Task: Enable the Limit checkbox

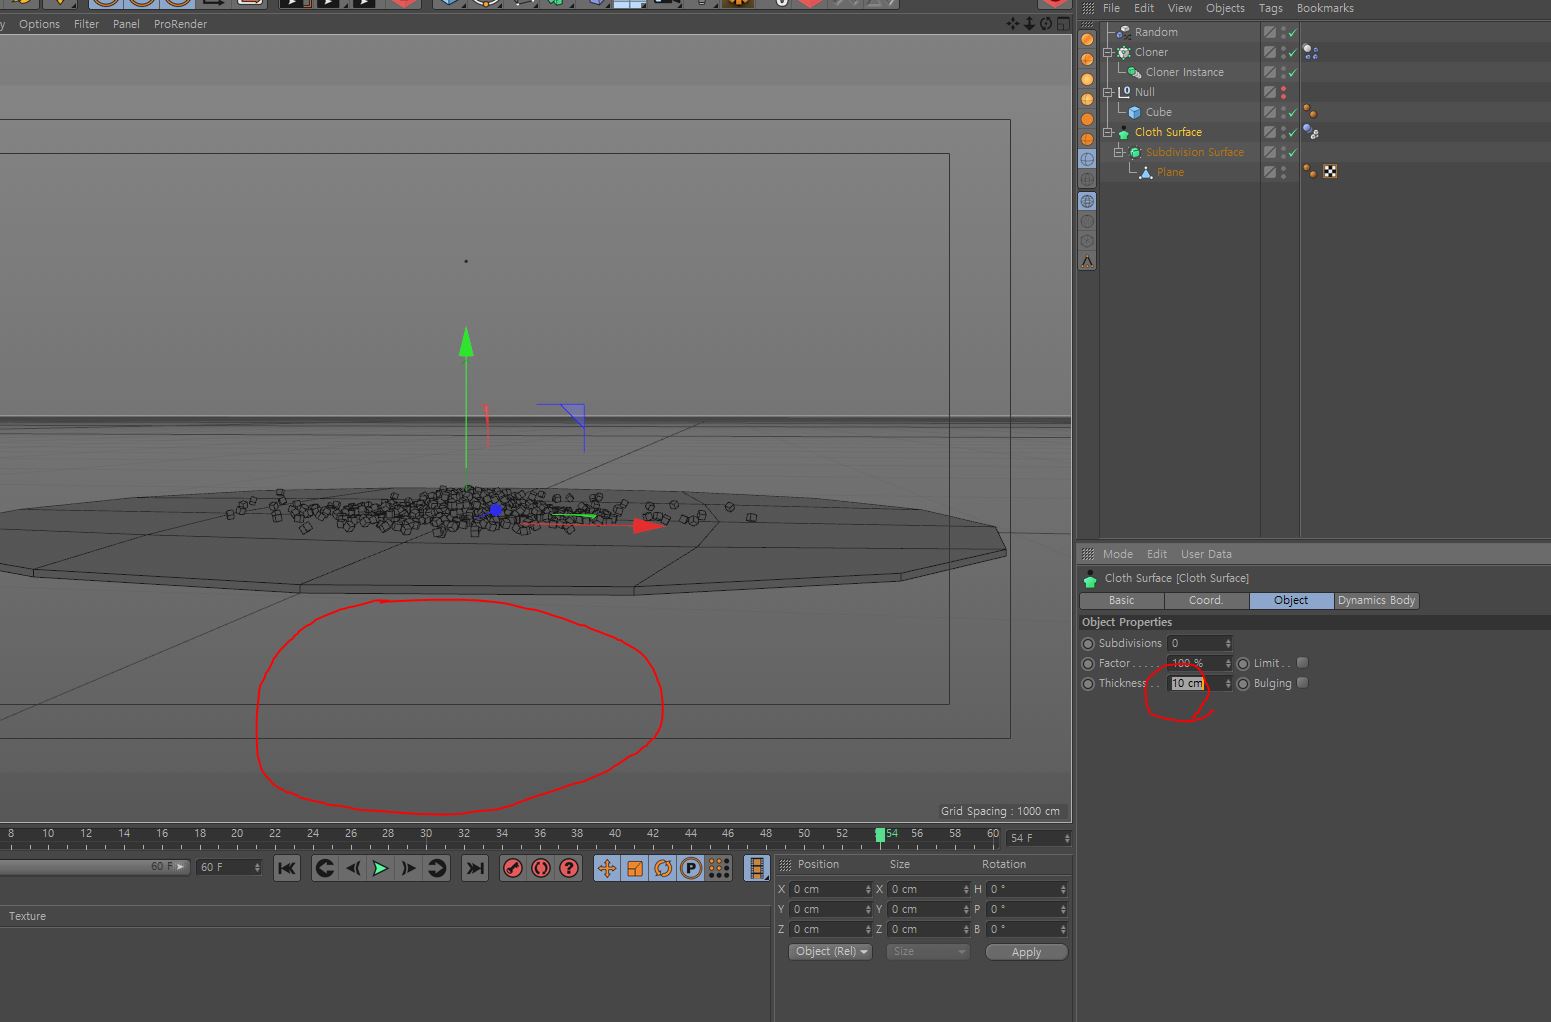Action: pos(1302,663)
